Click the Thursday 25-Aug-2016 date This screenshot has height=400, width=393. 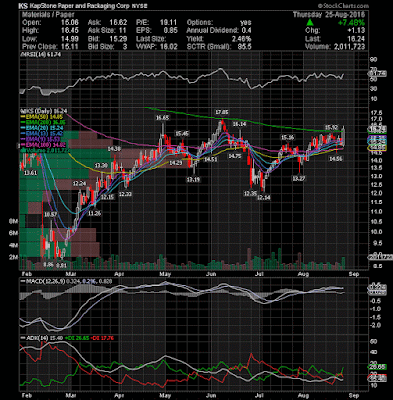(x=329, y=15)
